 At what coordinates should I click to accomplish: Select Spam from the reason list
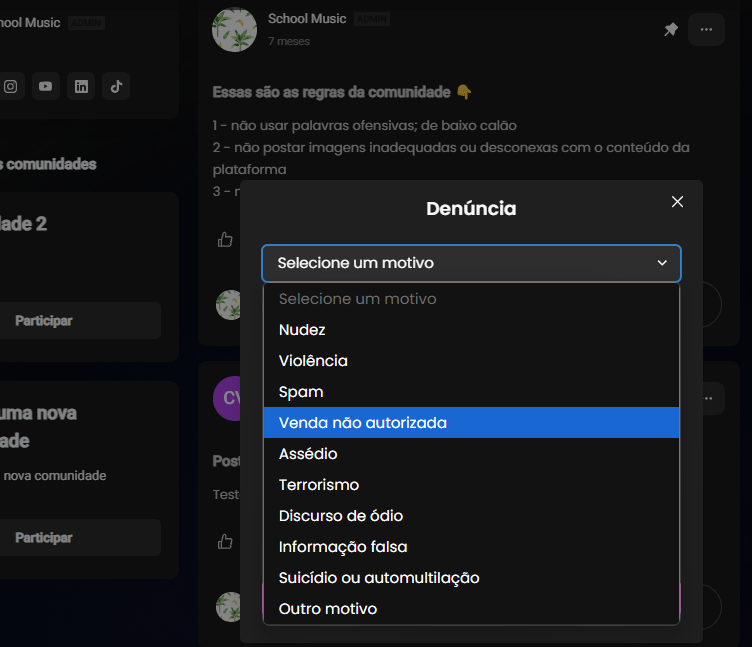(x=471, y=392)
